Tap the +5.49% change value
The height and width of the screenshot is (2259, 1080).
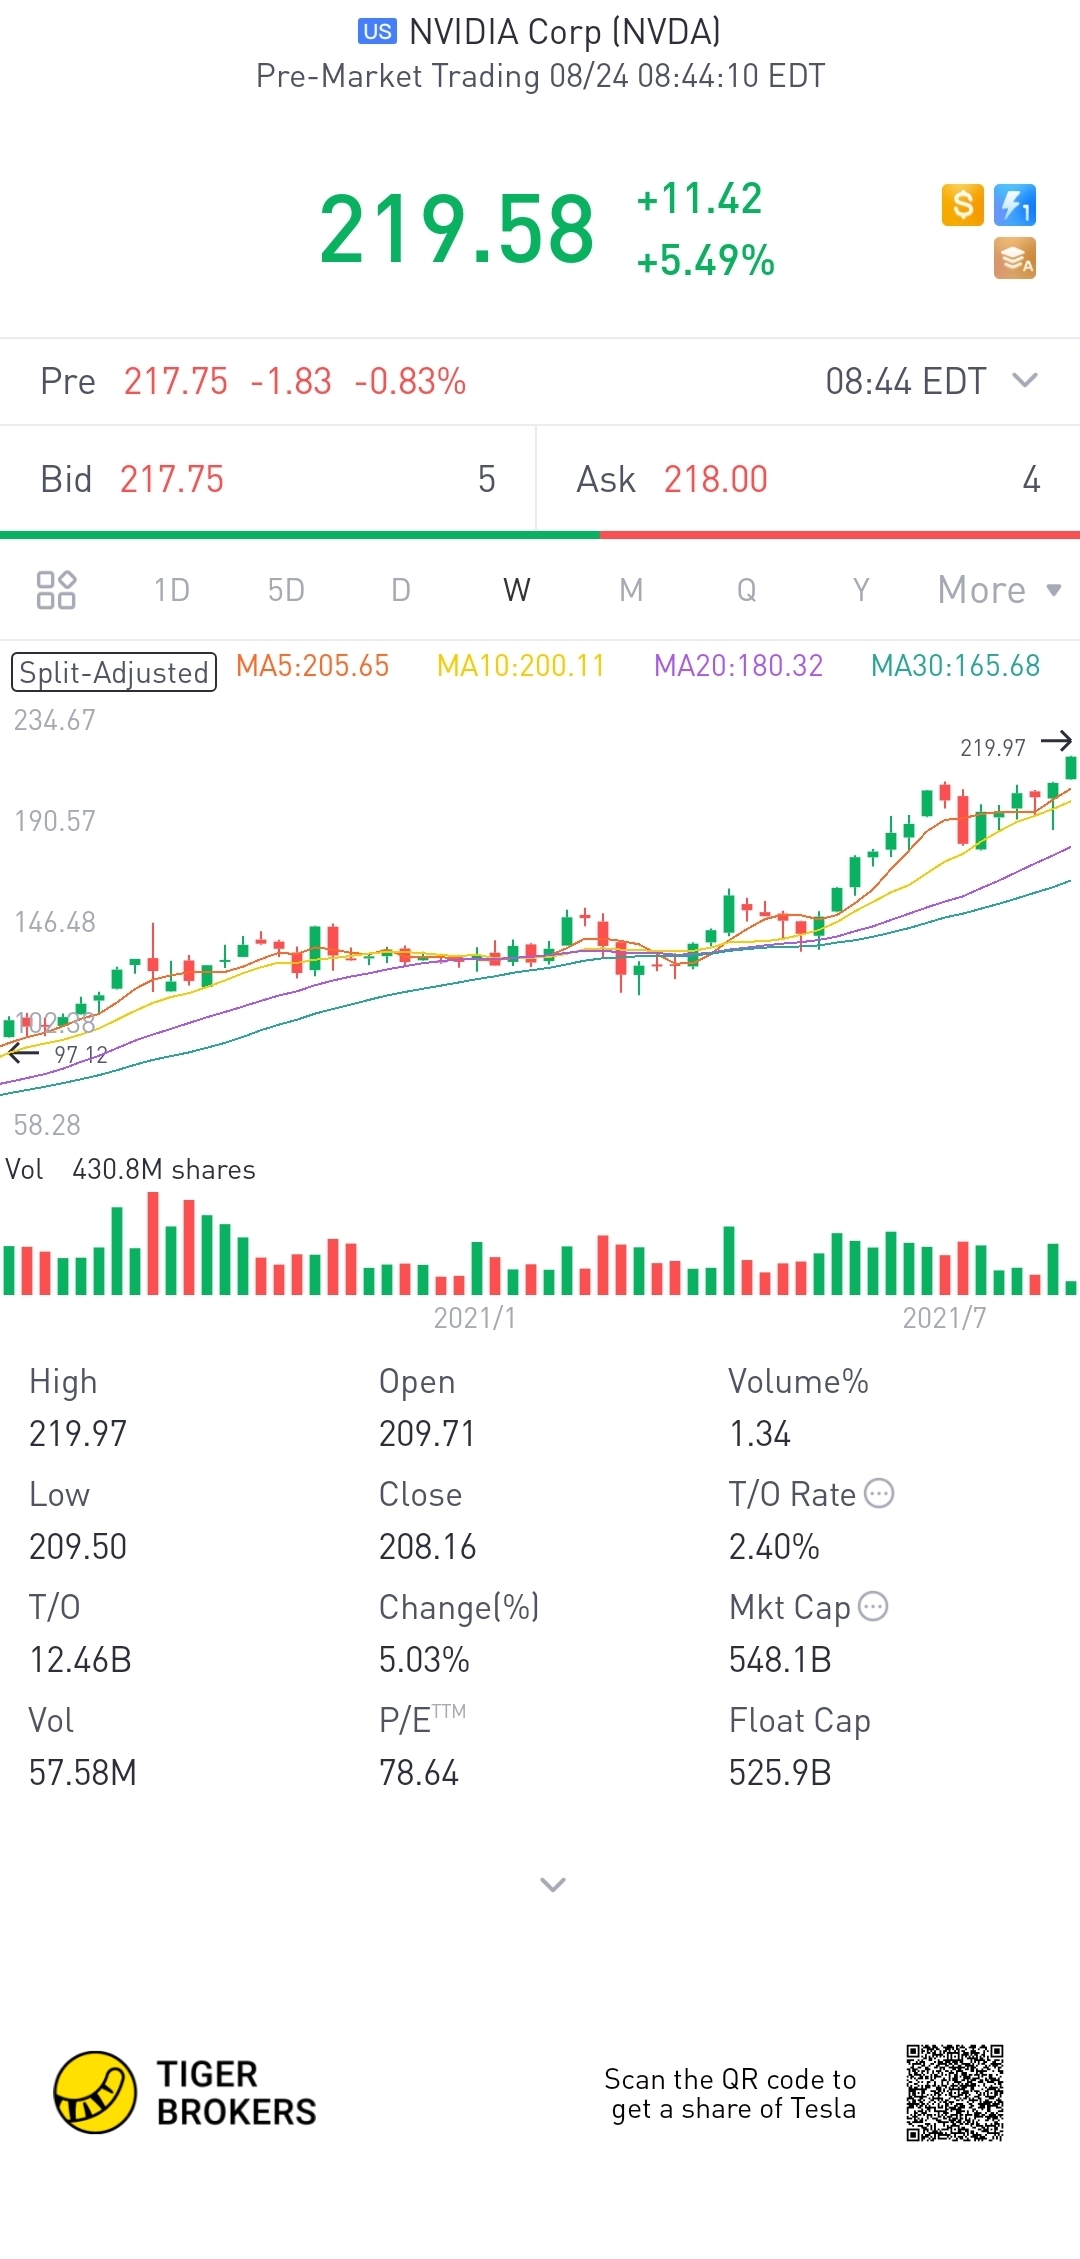(706, 260)
